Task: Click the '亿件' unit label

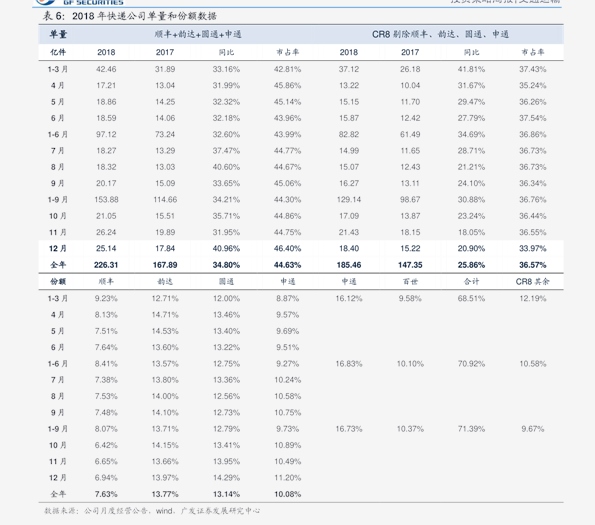Action: pos(58,52)
